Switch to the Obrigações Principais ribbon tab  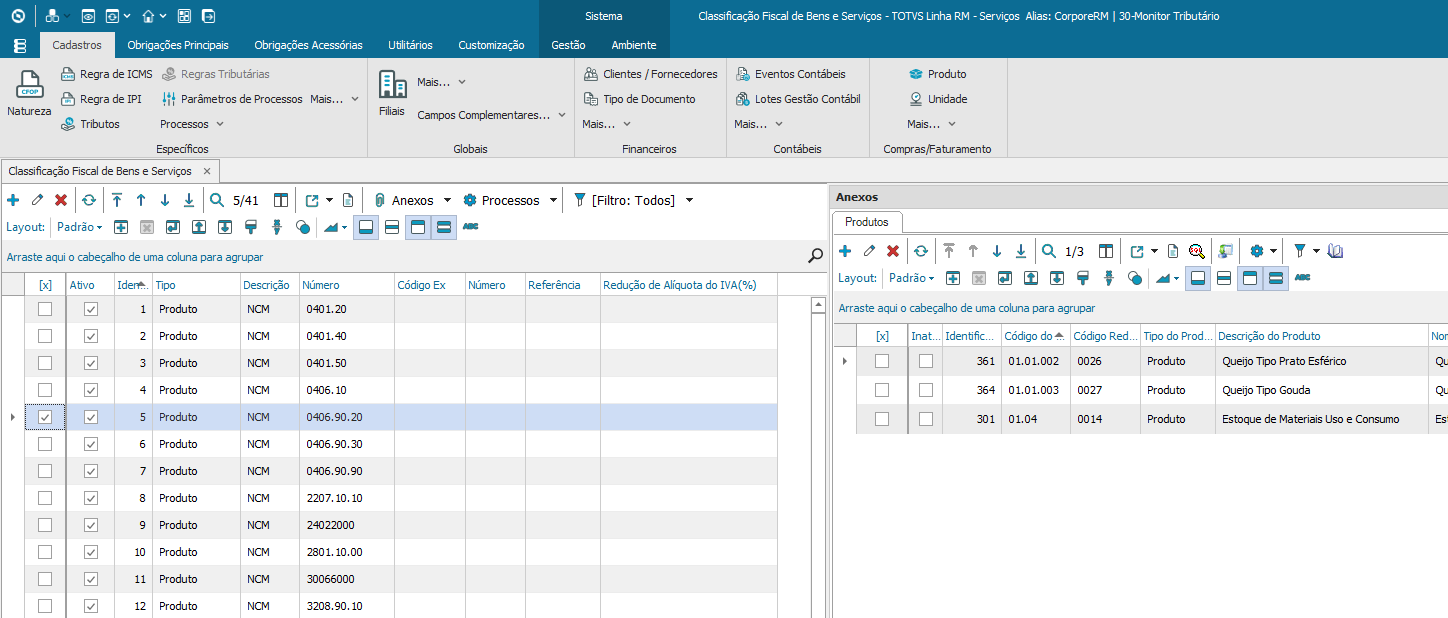tap(178, 45)
